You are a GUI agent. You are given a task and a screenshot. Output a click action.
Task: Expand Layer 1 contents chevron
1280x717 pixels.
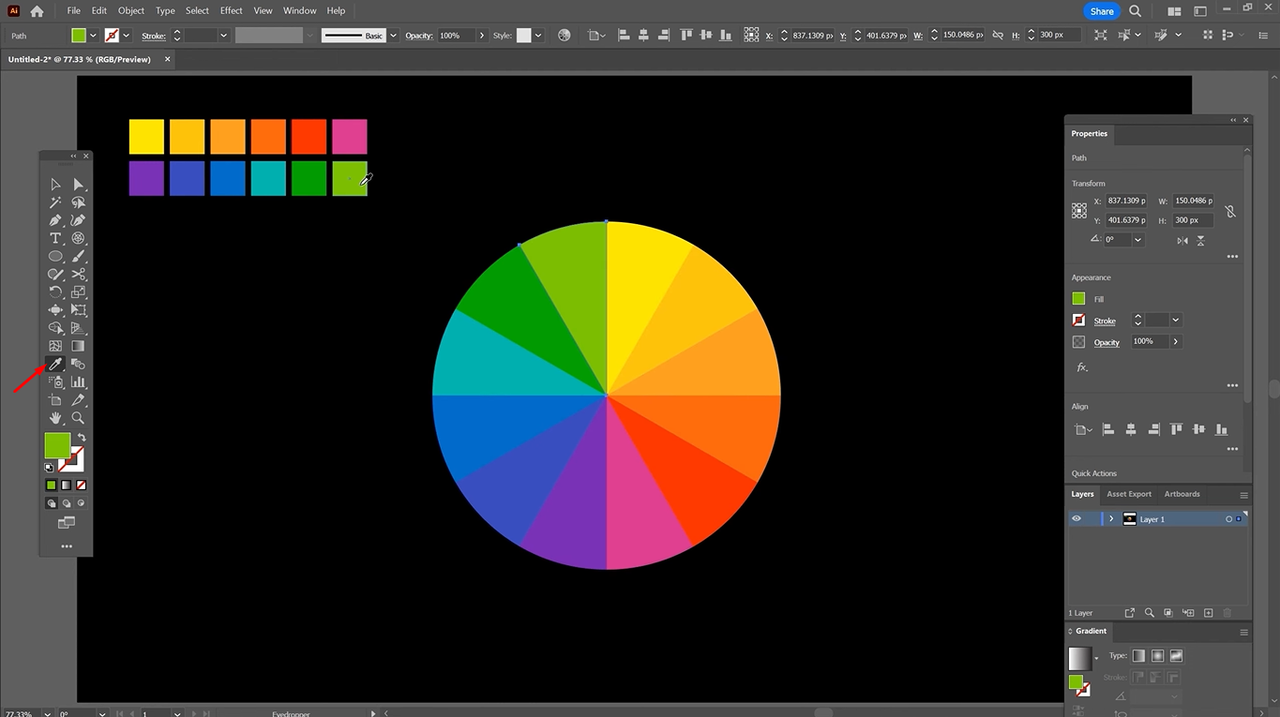[1111, 519]
